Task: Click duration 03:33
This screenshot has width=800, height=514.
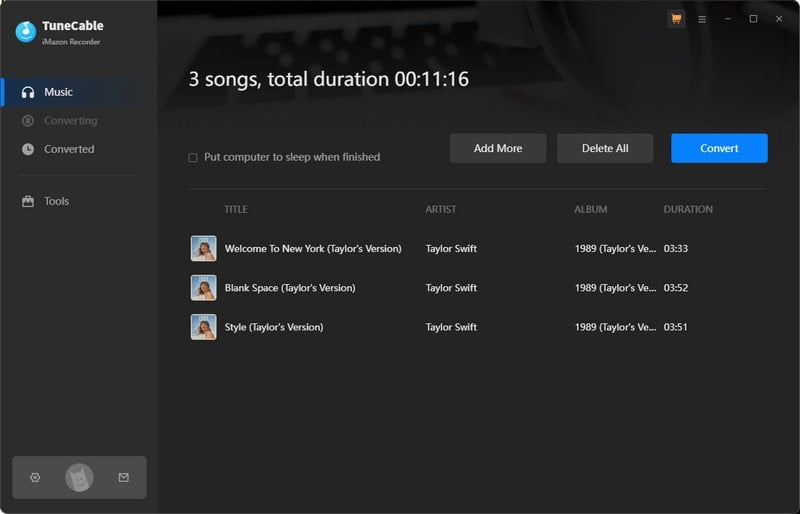Action: [x=676, y=249]
